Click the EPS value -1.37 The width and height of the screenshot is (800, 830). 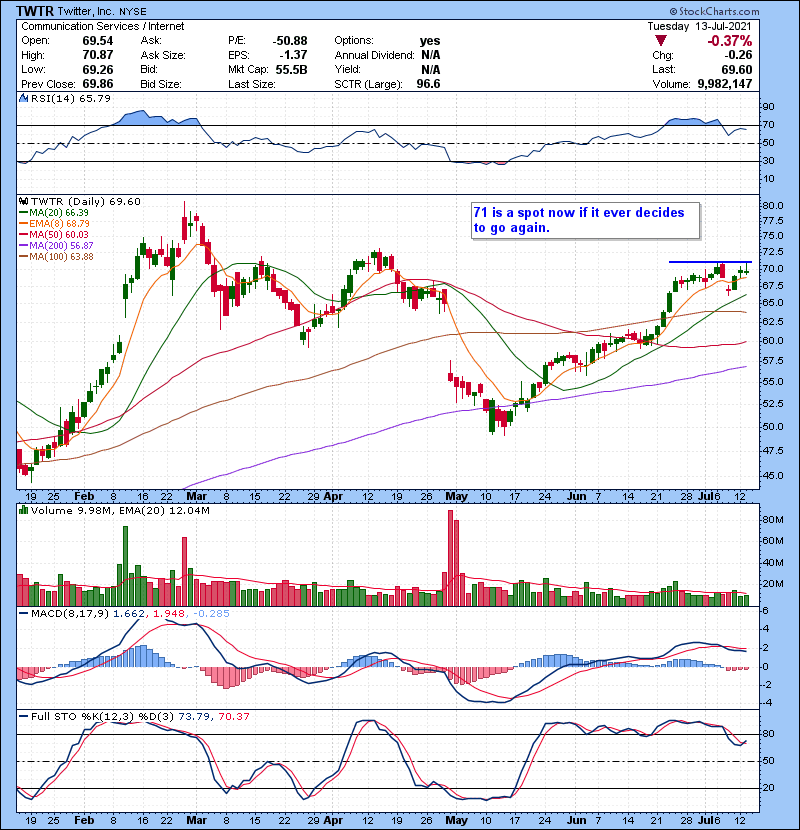[x=295, y=55]
